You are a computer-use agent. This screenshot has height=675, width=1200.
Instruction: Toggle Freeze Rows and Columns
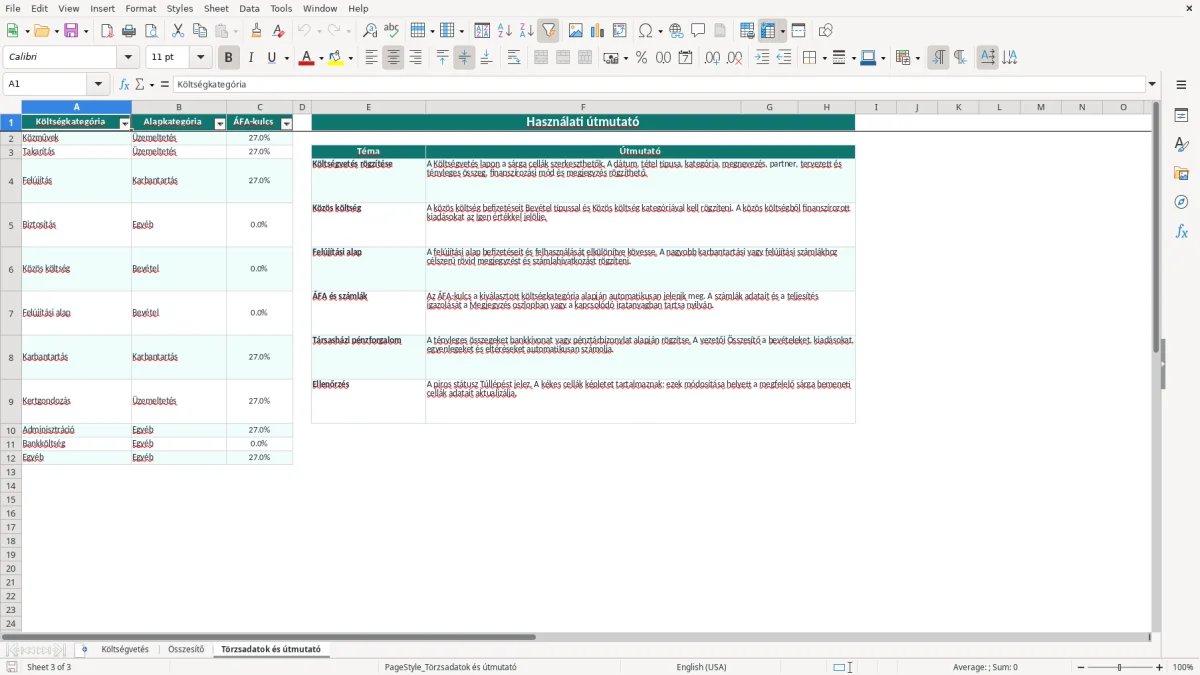(x=768, y=31)
